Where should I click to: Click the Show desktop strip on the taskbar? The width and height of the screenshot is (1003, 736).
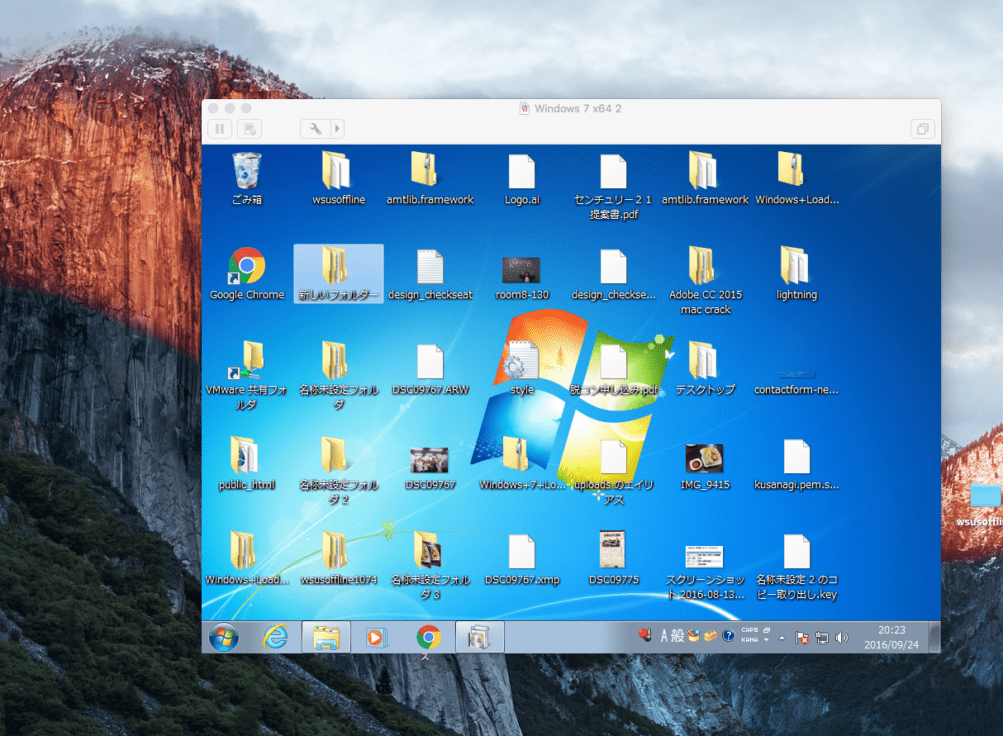point(935,637)
